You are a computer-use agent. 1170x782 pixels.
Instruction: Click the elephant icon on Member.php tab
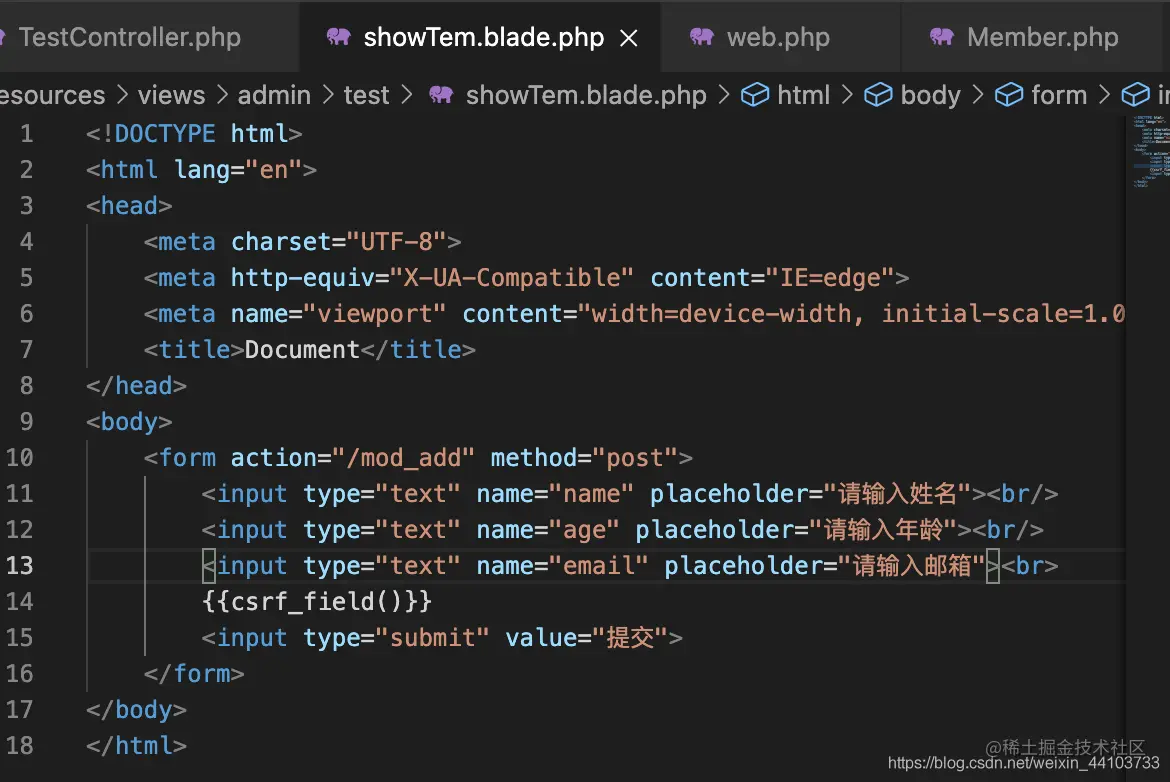942,37
